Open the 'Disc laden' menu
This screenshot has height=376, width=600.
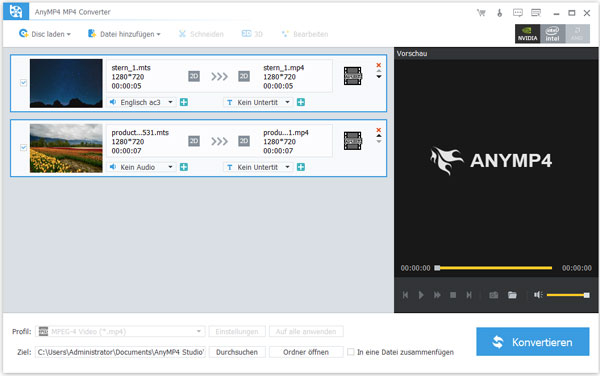pos(45,34)
